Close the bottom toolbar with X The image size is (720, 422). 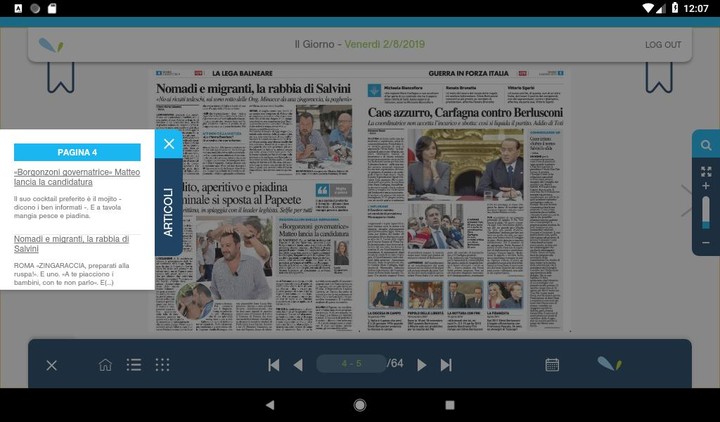click(x=51, y=365)
